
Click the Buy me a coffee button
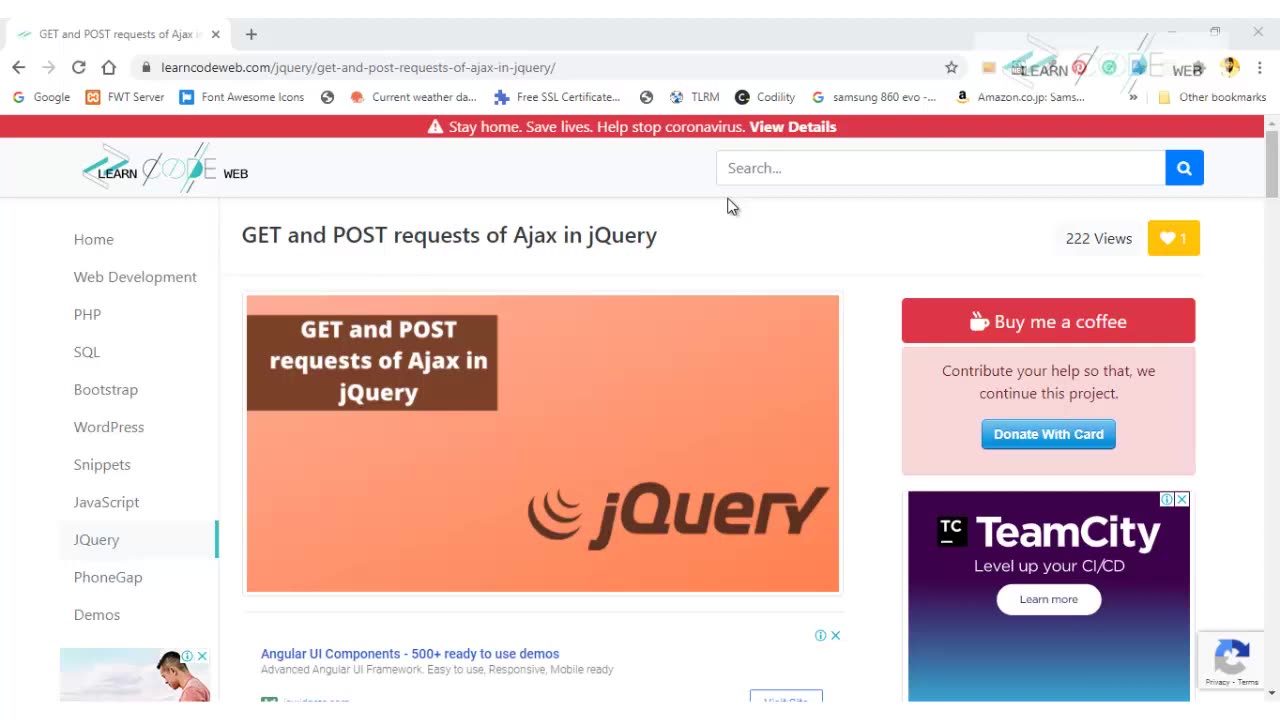1048,321
